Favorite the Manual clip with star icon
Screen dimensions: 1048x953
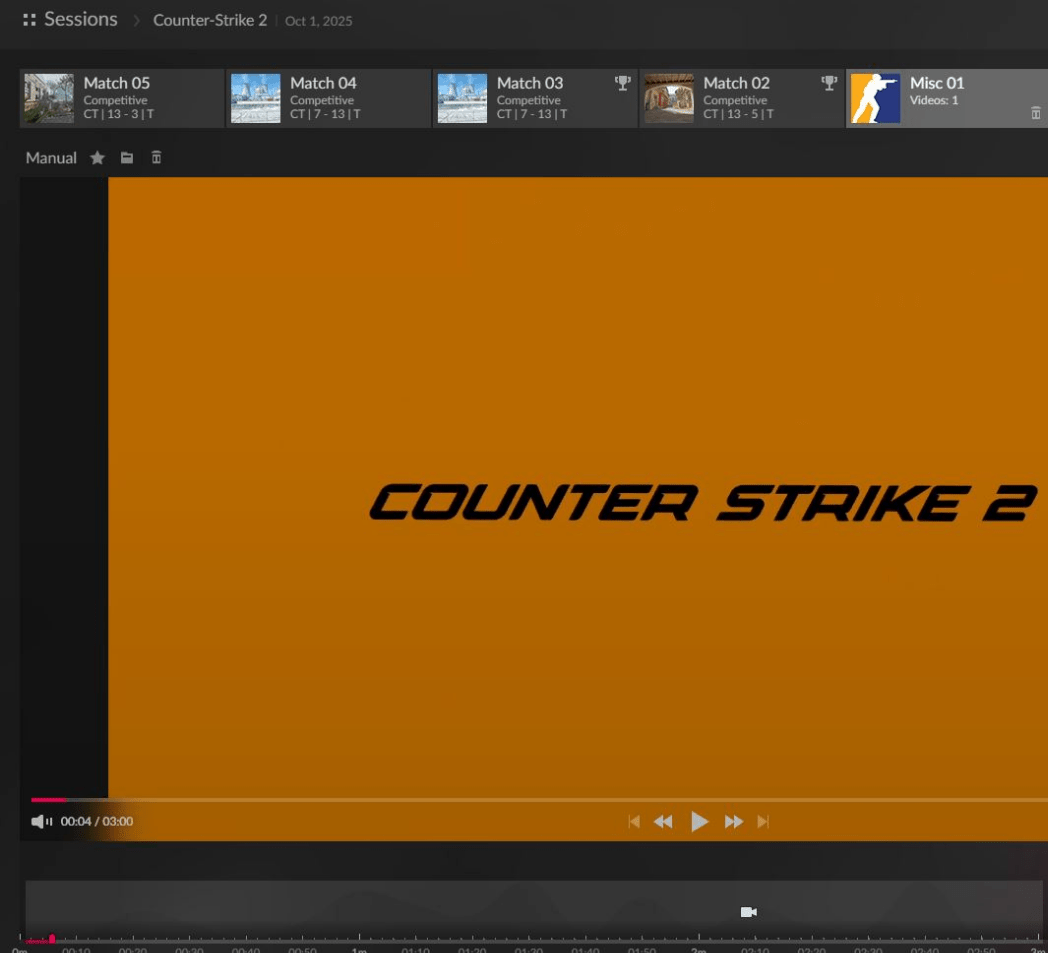[x=98, y=158]
